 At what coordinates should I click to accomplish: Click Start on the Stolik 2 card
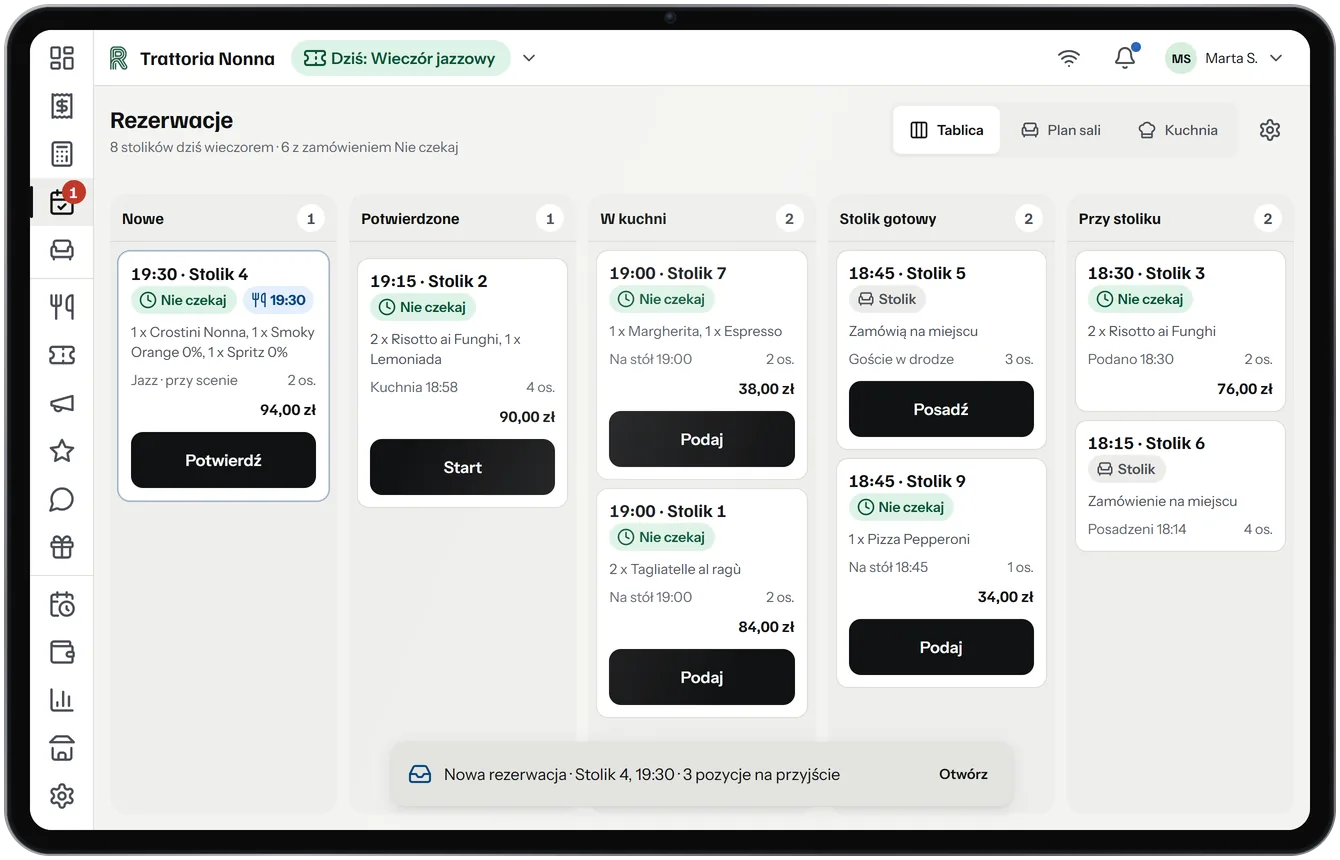pyautogui.click(x=462, y=467)
